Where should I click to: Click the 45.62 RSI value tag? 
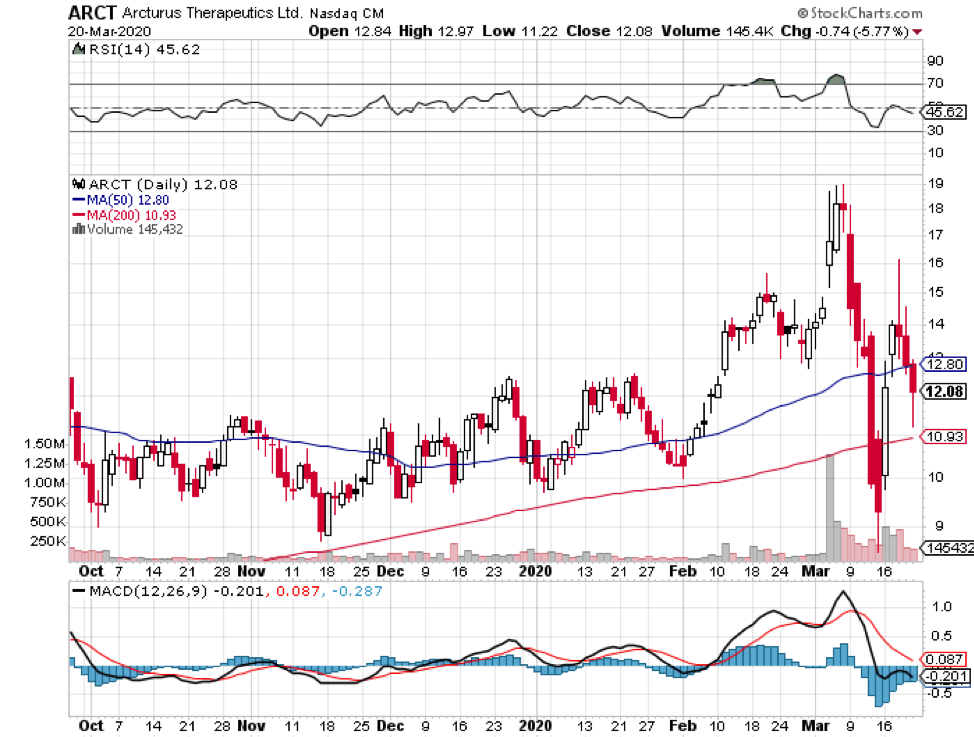[944, 112]
